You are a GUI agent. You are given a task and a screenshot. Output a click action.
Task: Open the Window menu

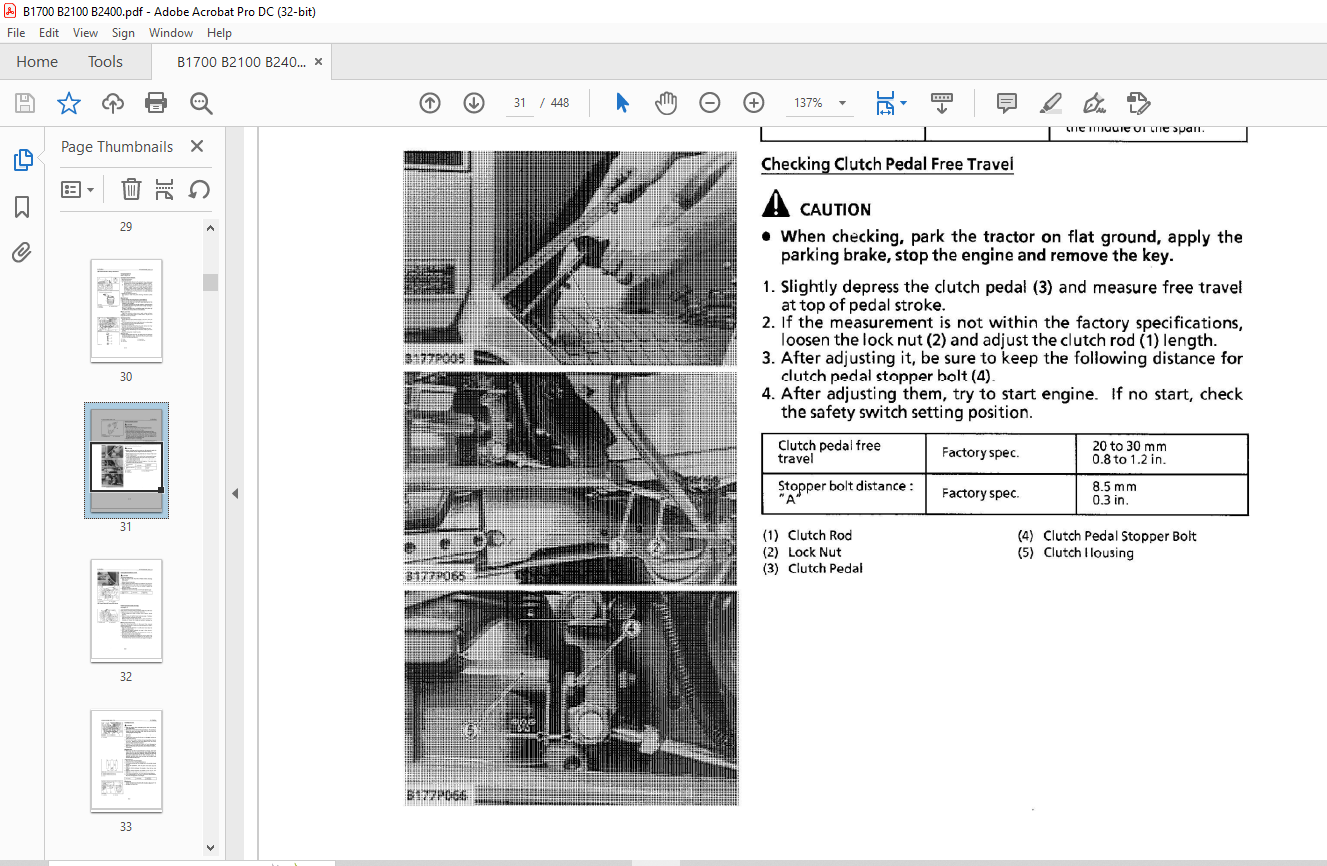171,33
